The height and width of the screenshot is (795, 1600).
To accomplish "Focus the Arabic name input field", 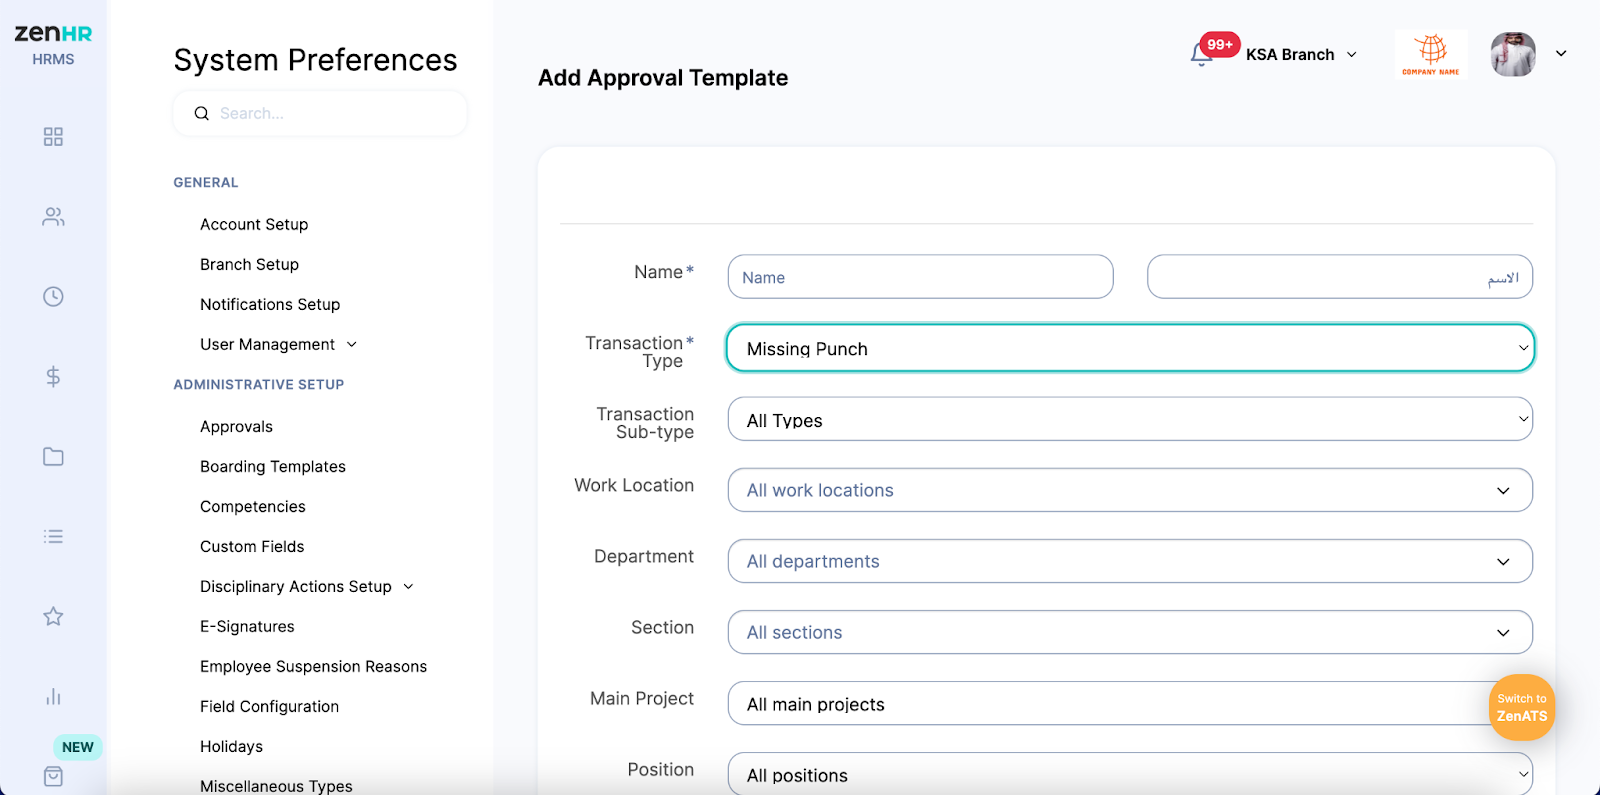I will pyautogui.click(x=1340, y=277).
